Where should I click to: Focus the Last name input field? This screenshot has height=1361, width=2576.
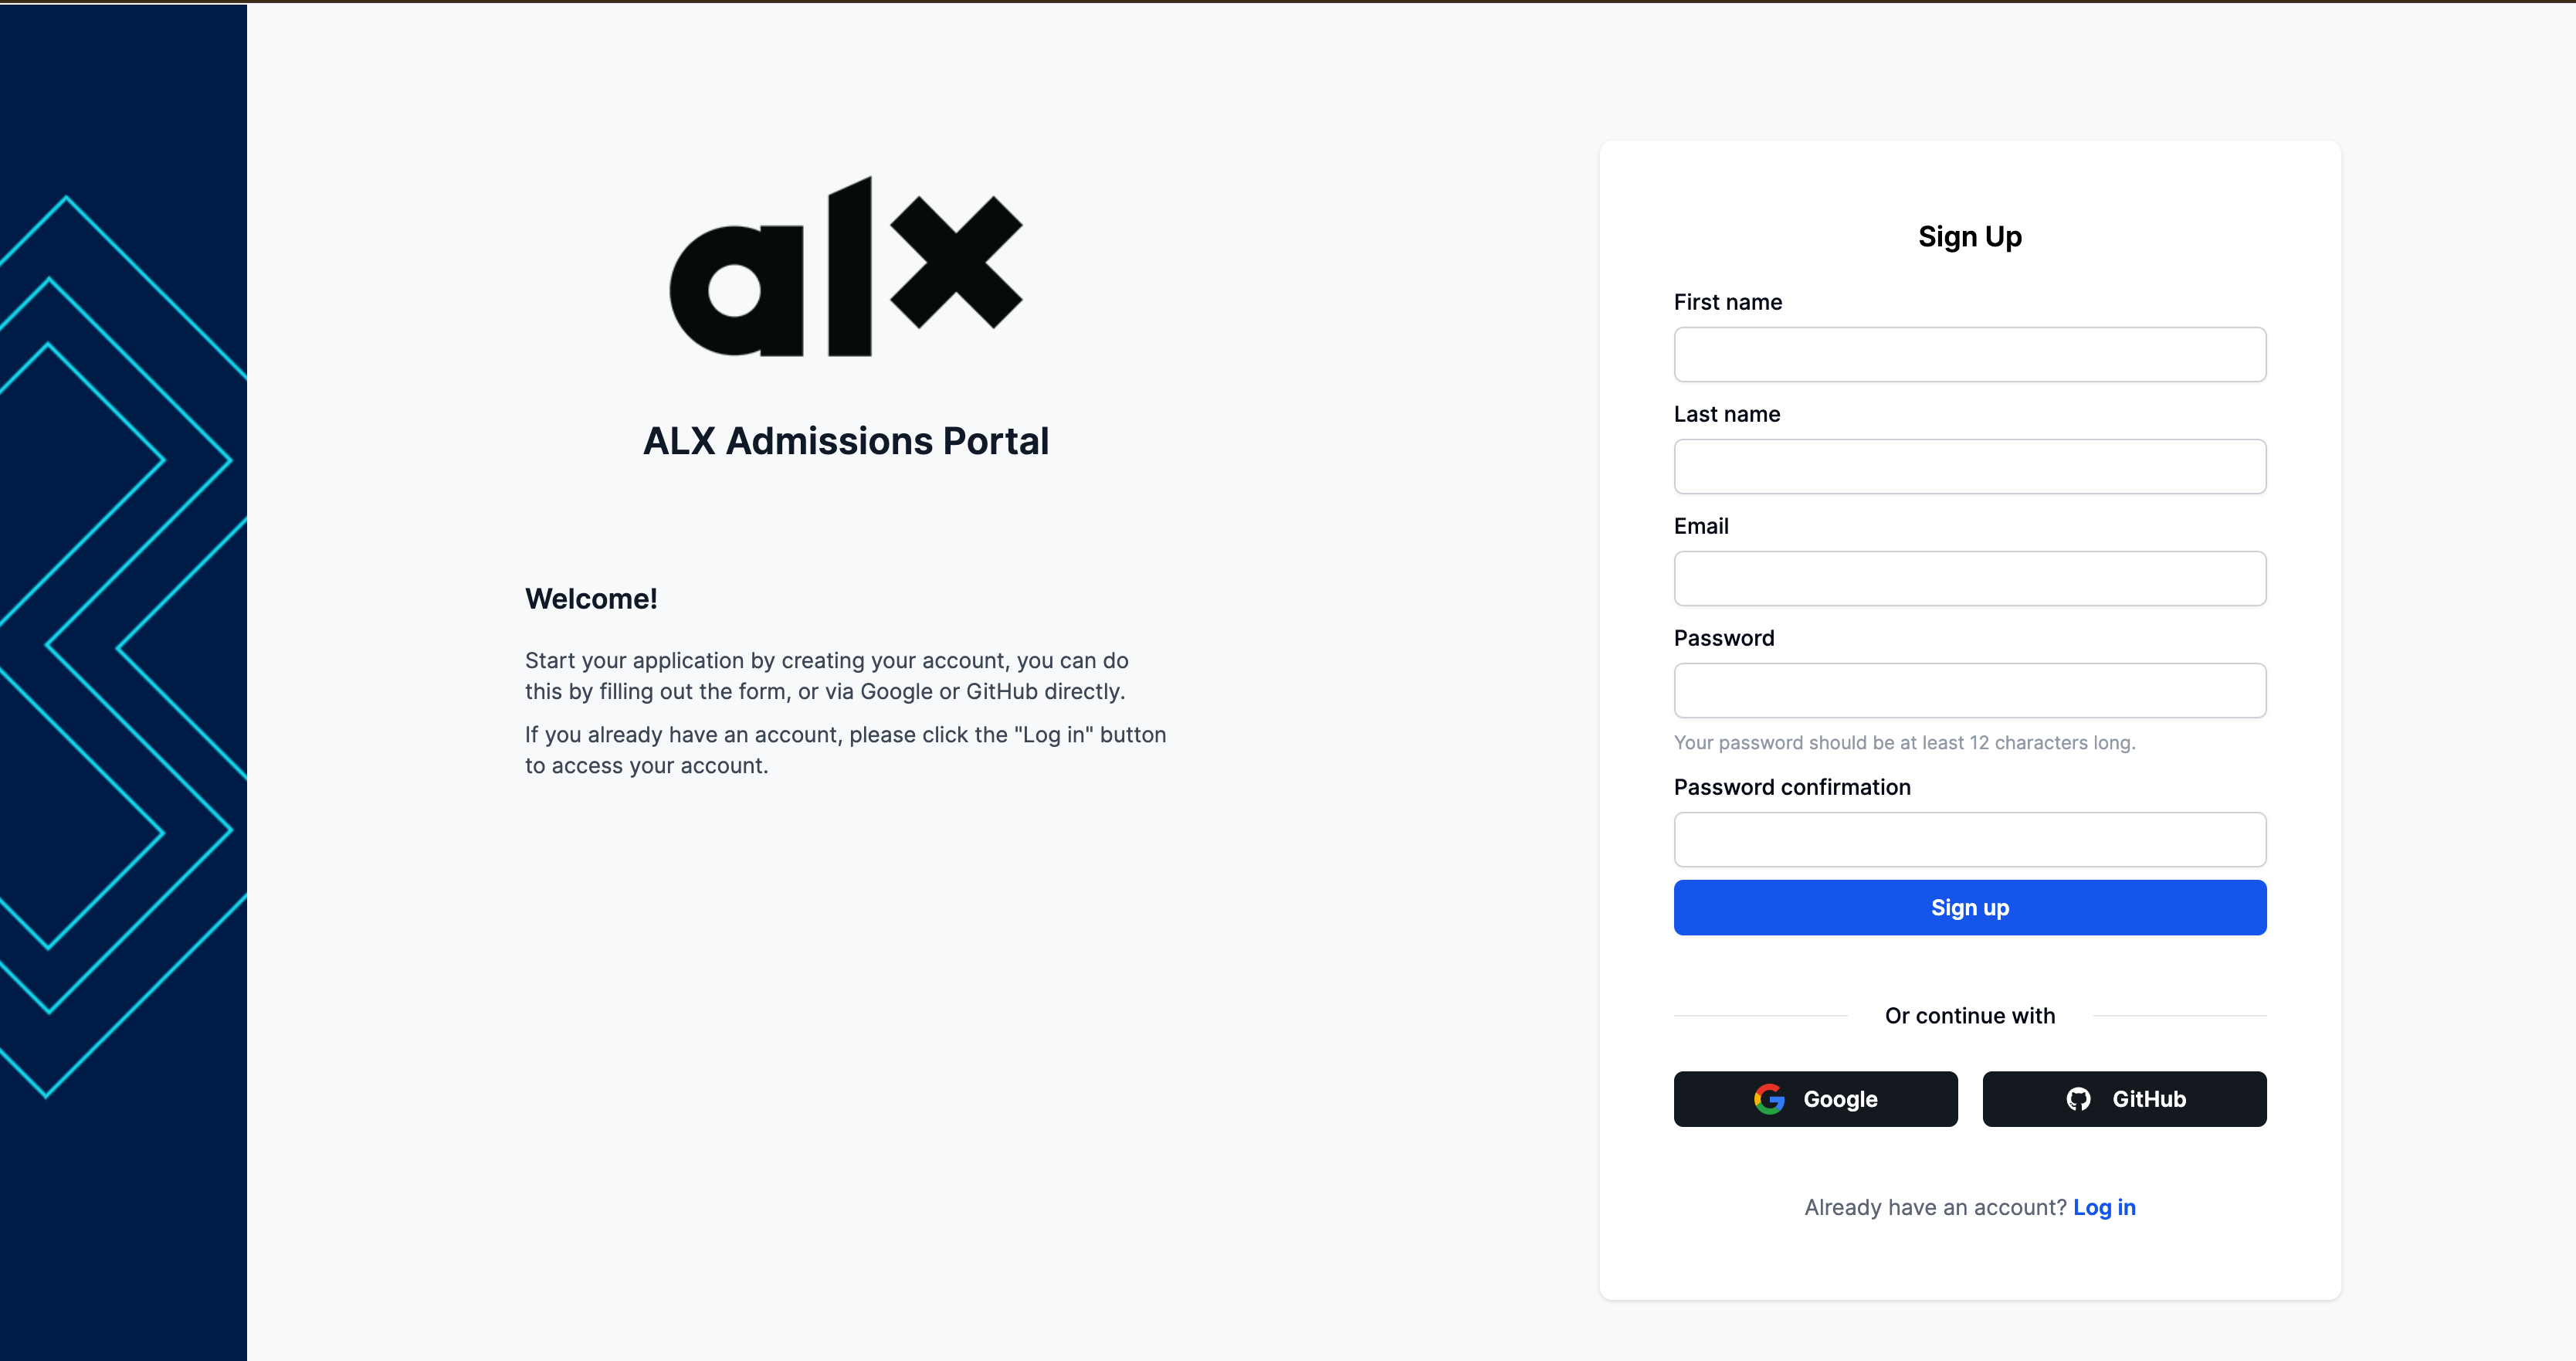[x=1970, y=466]
